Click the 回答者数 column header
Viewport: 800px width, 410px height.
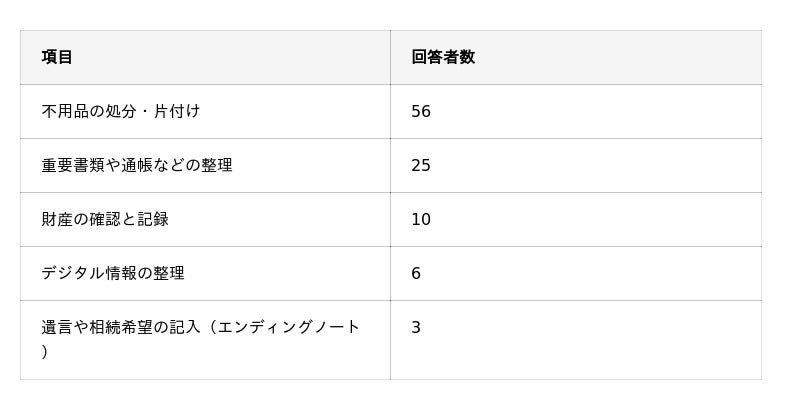click(443, 57)
